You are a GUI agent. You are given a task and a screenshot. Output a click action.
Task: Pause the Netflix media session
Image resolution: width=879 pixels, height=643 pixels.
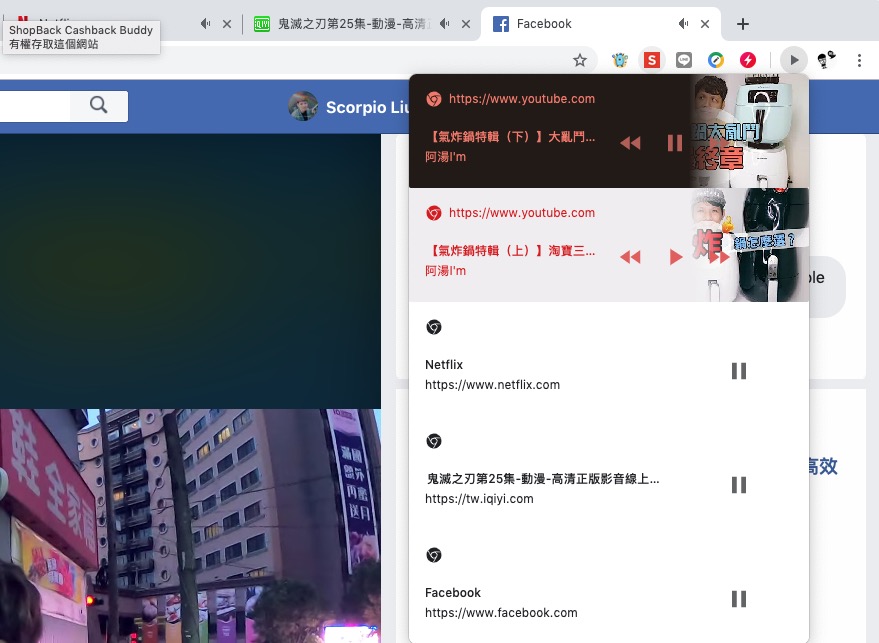[739, 371]
